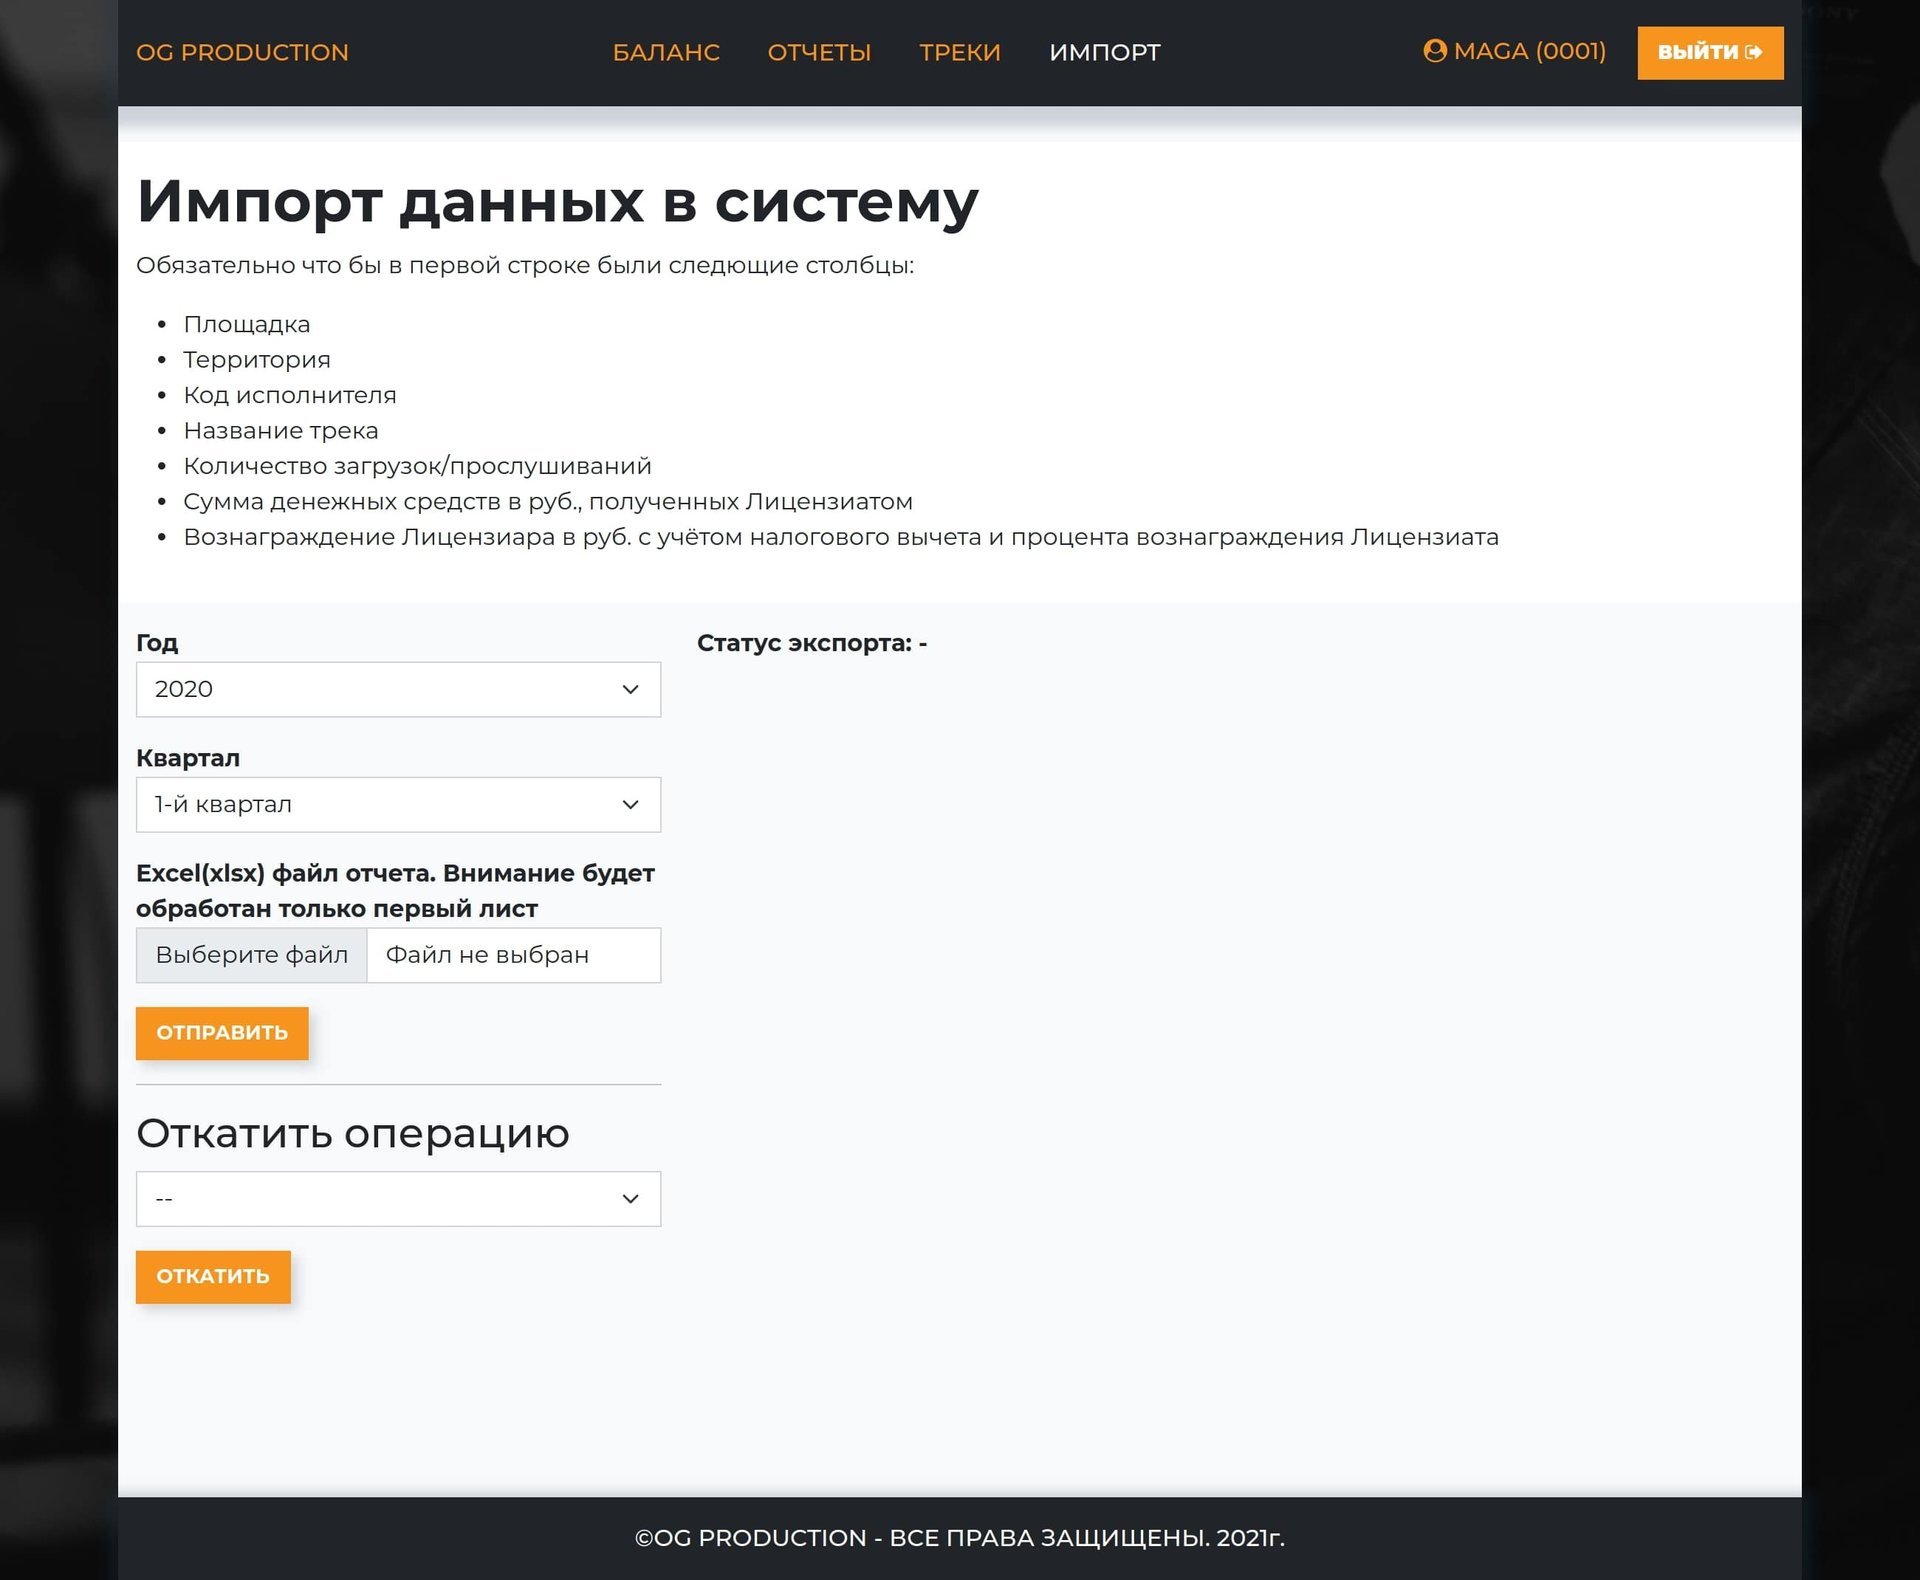Click the footer copyright text
This screenshot has width=1920, height=1580.
(x=960, y=1538)
